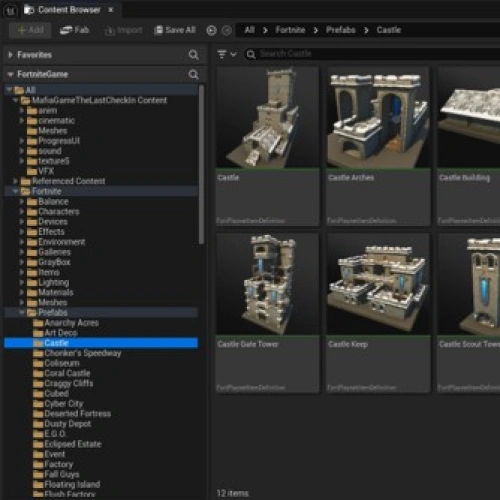500x500 pixels.
Task: Open the chevron dropdown after the Prefabs breadcrumb
Action: coord(366,31)
